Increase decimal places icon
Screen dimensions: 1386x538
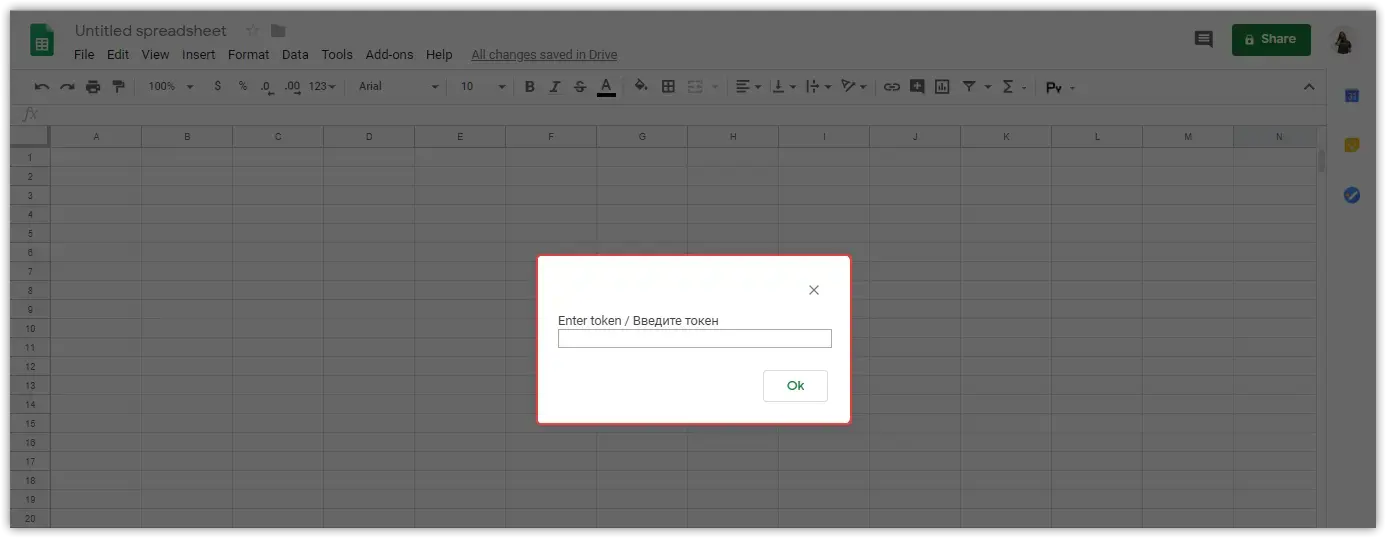tap(292, 87)
